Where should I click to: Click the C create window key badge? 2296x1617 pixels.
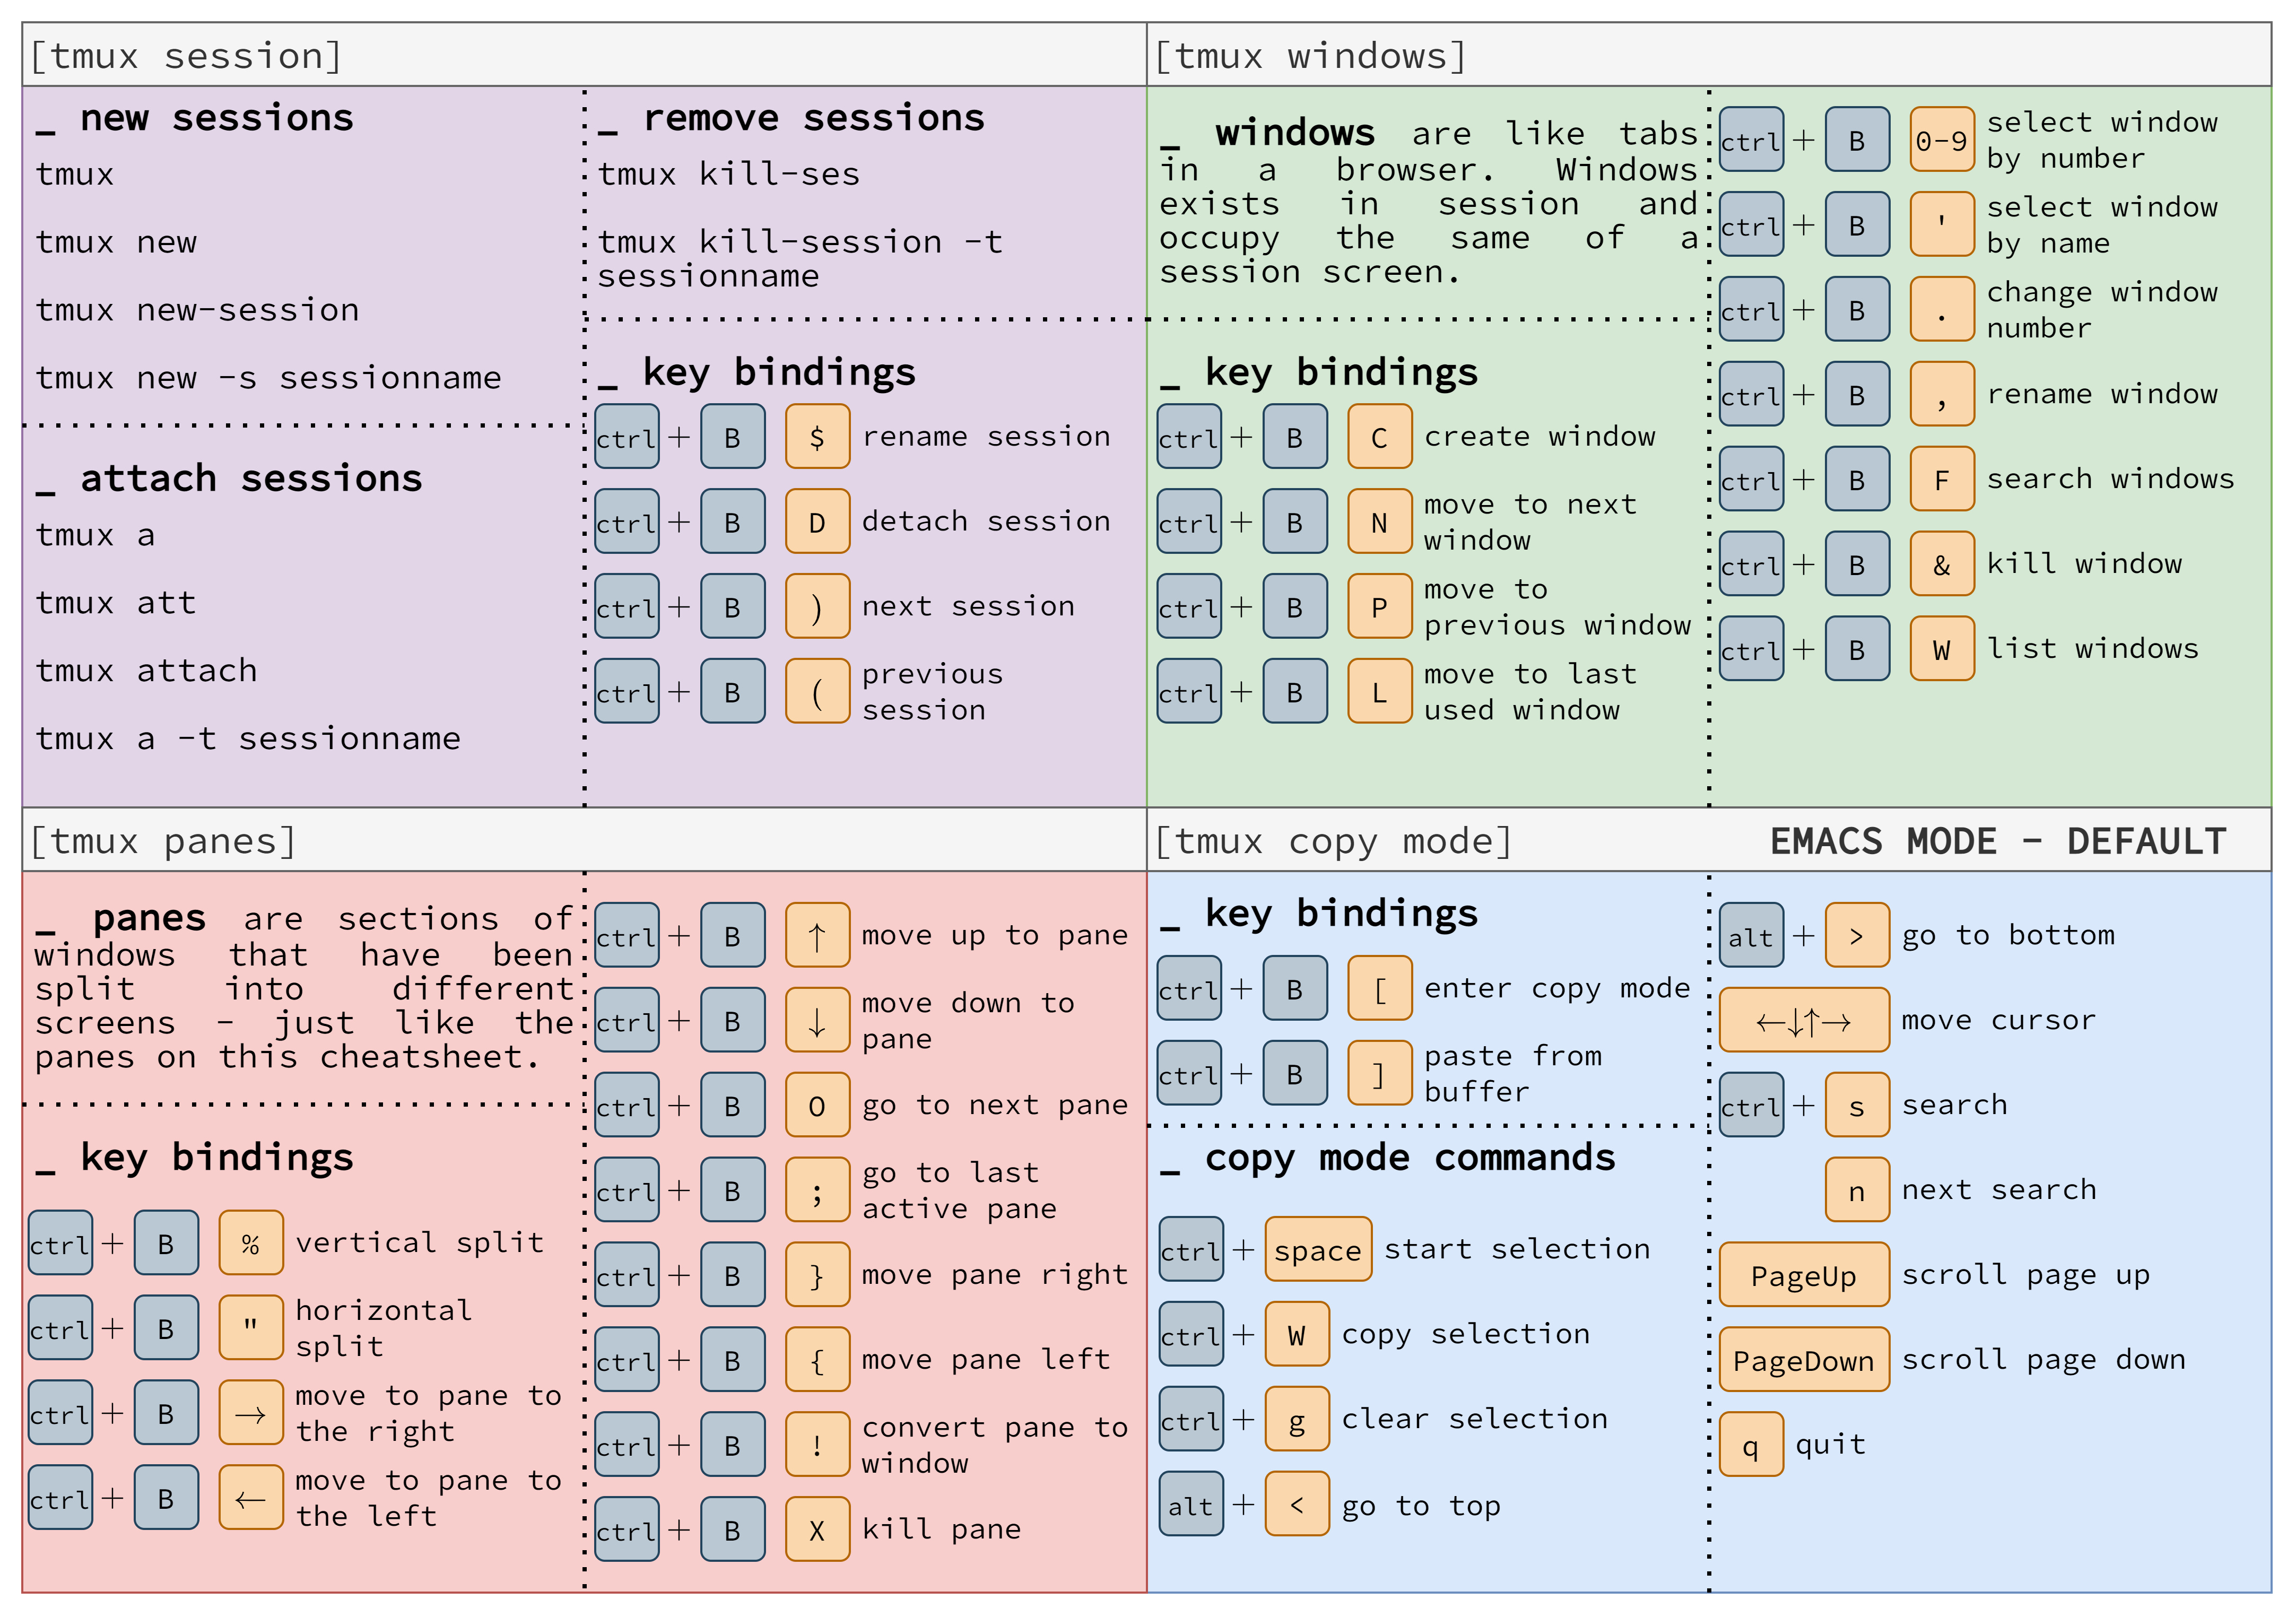(x=1380, y=437)
